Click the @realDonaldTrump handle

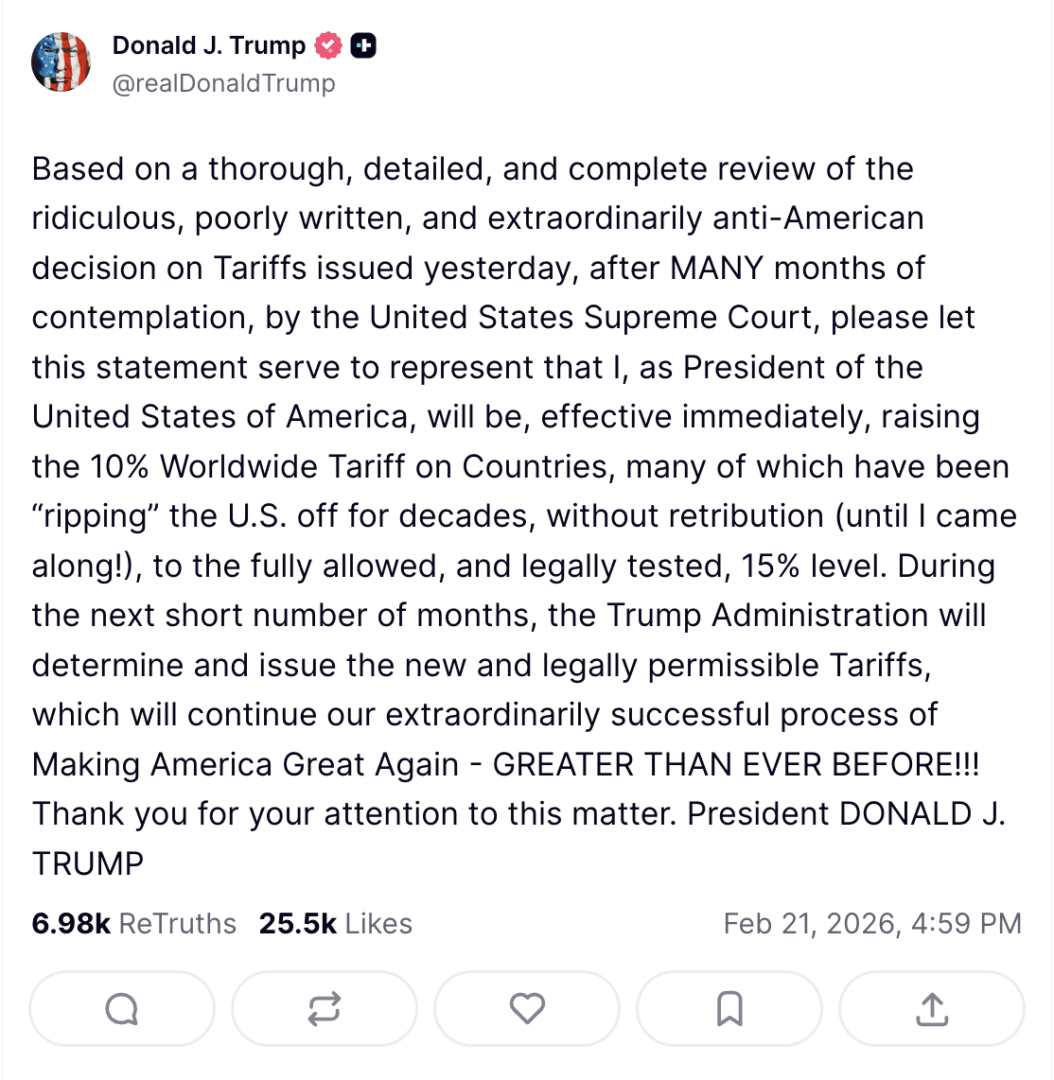click(x=223, y=83)
